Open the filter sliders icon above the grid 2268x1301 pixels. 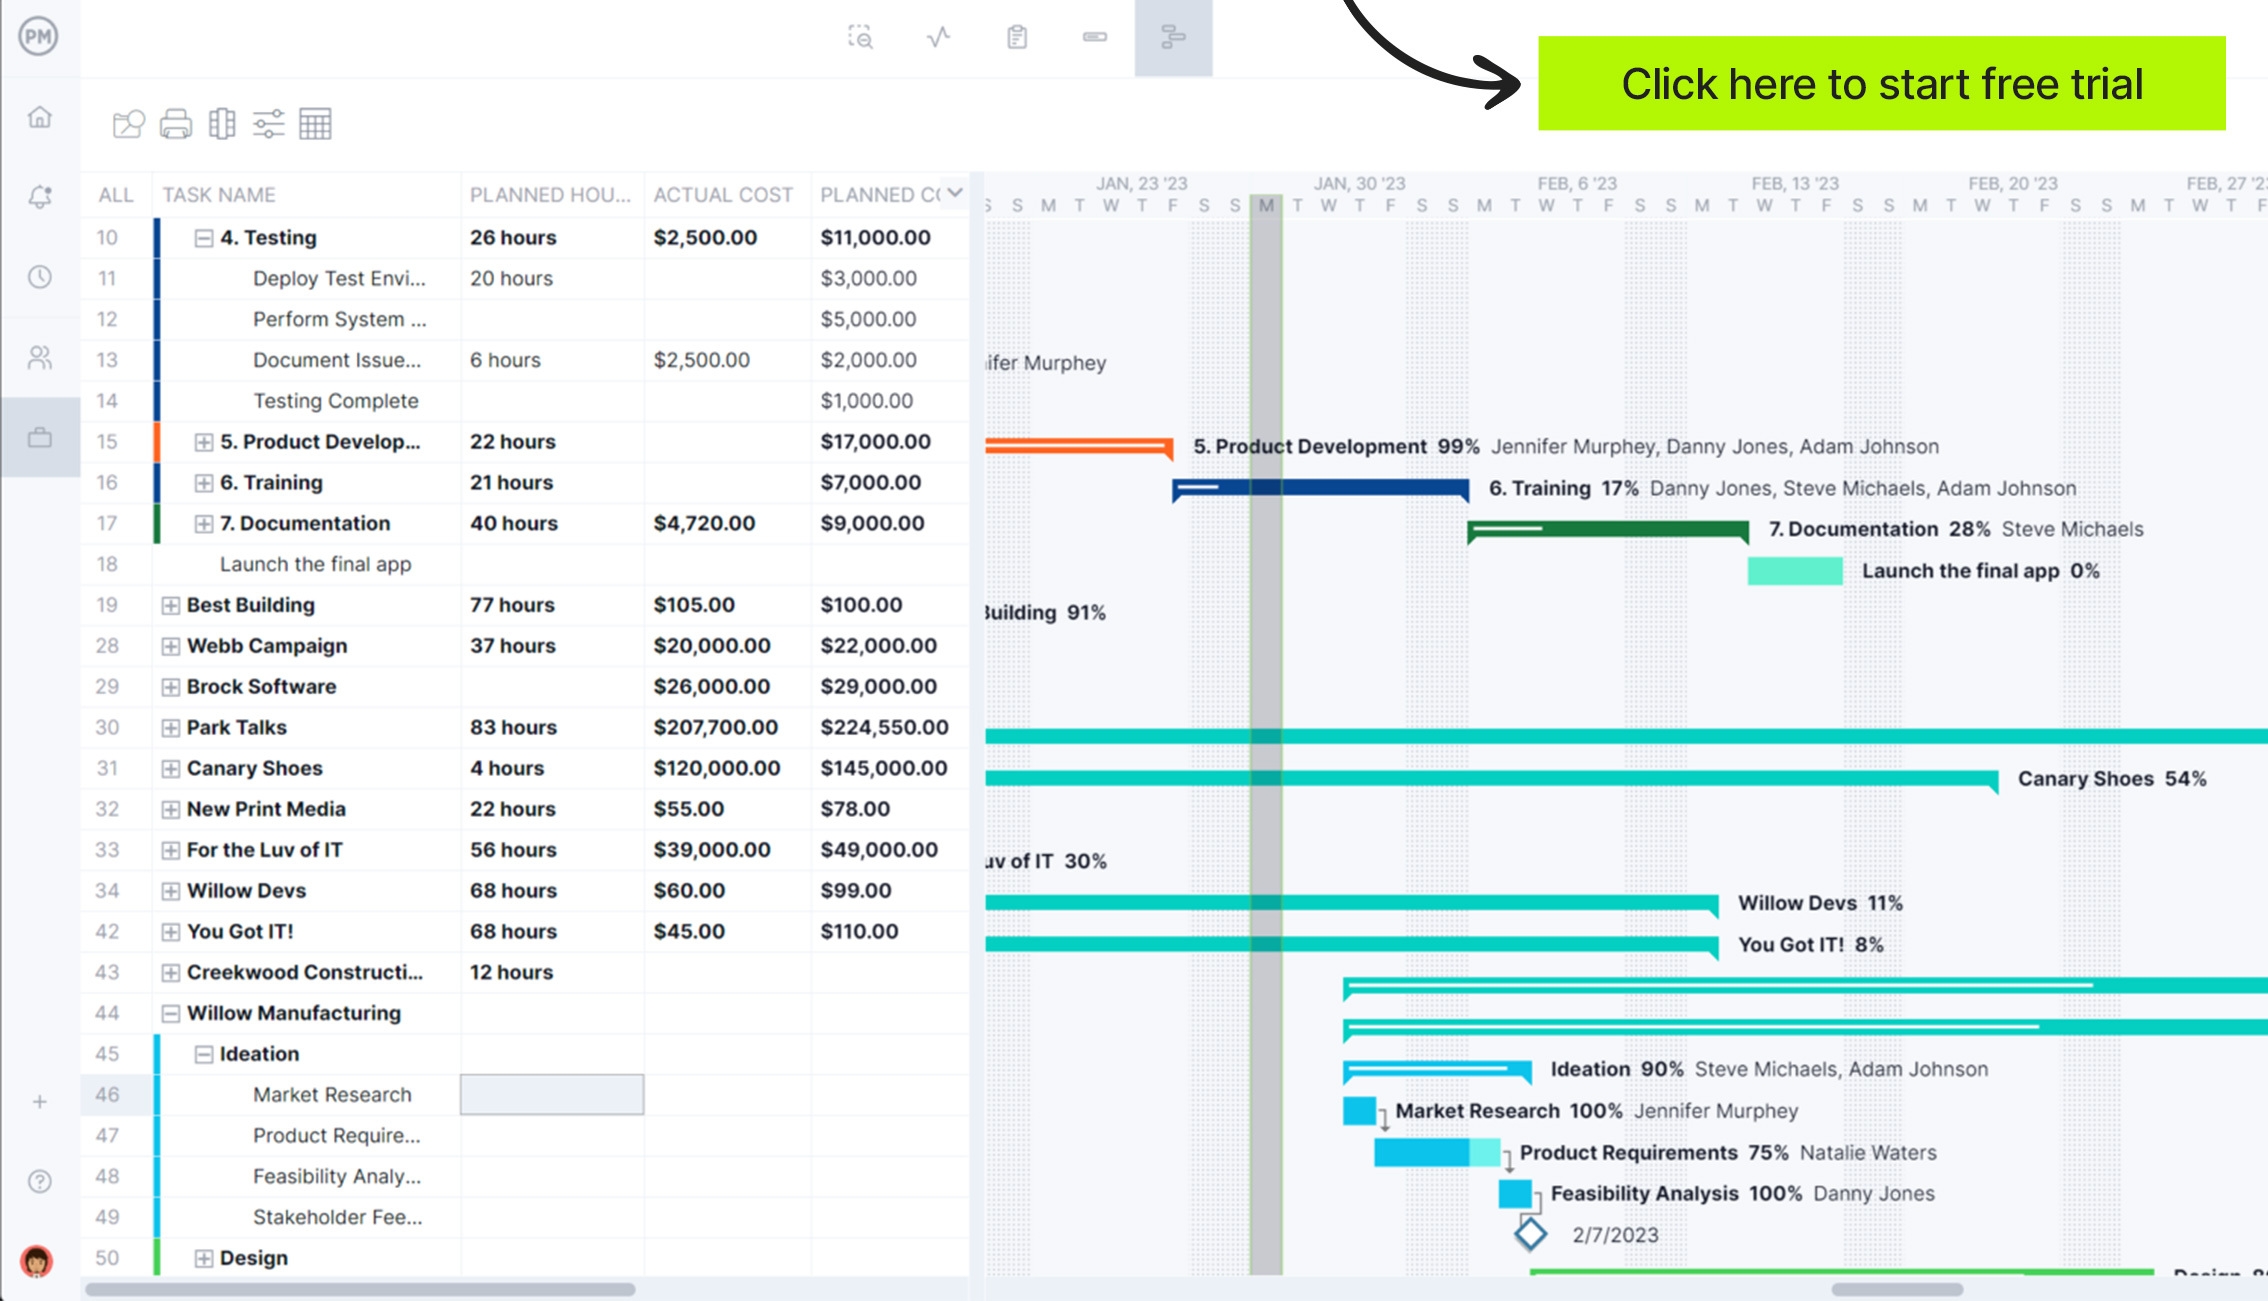point(270,123)
